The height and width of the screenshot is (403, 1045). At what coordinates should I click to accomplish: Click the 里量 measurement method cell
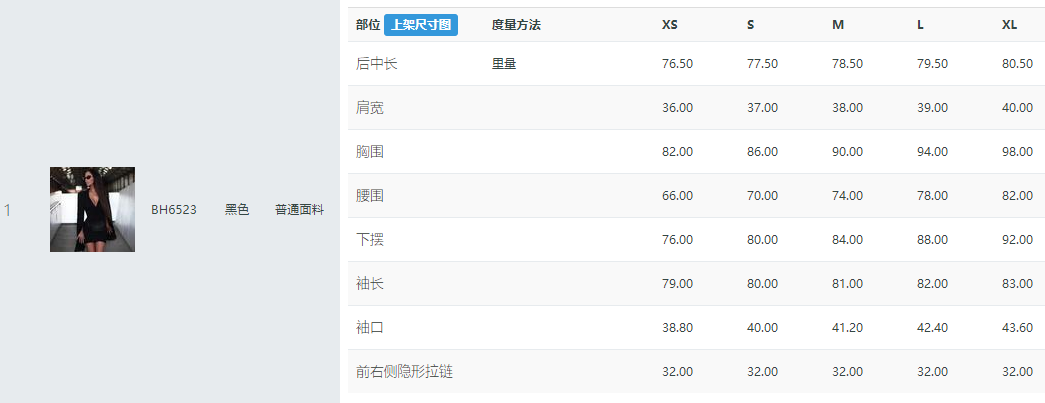click(x=504, y=64)
